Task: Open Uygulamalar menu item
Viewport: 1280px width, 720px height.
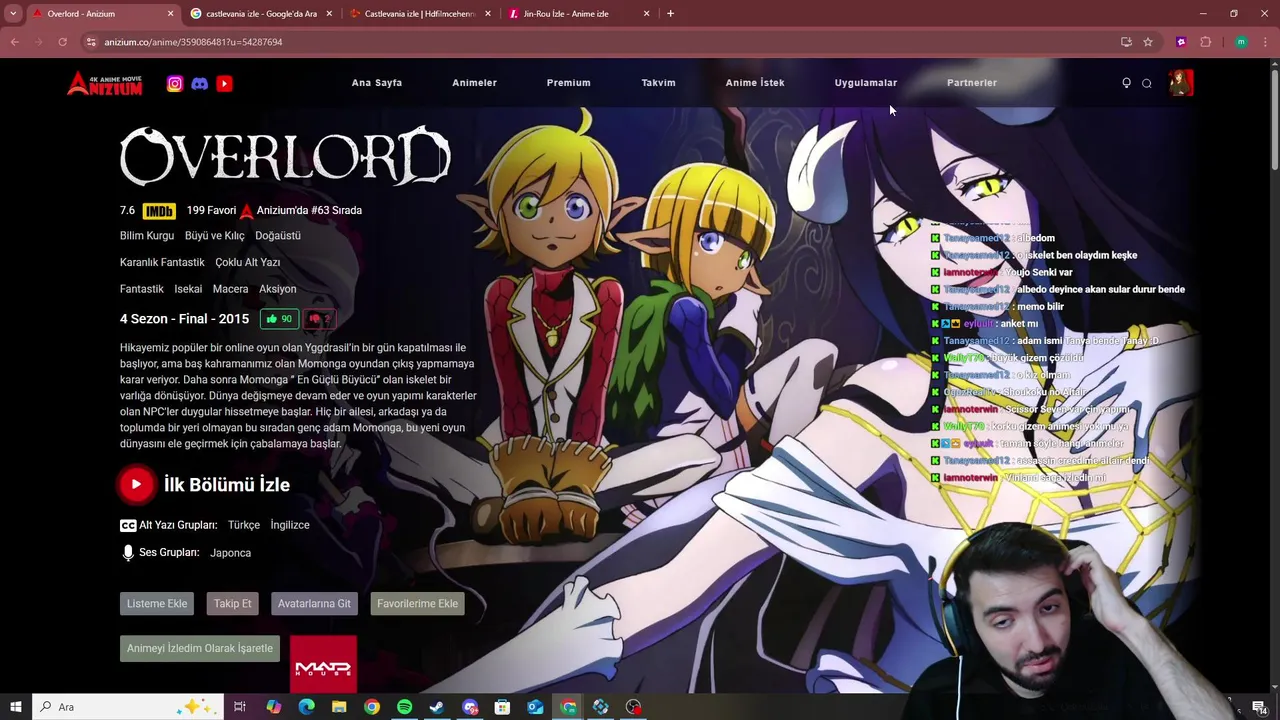Action: [866, 83]
